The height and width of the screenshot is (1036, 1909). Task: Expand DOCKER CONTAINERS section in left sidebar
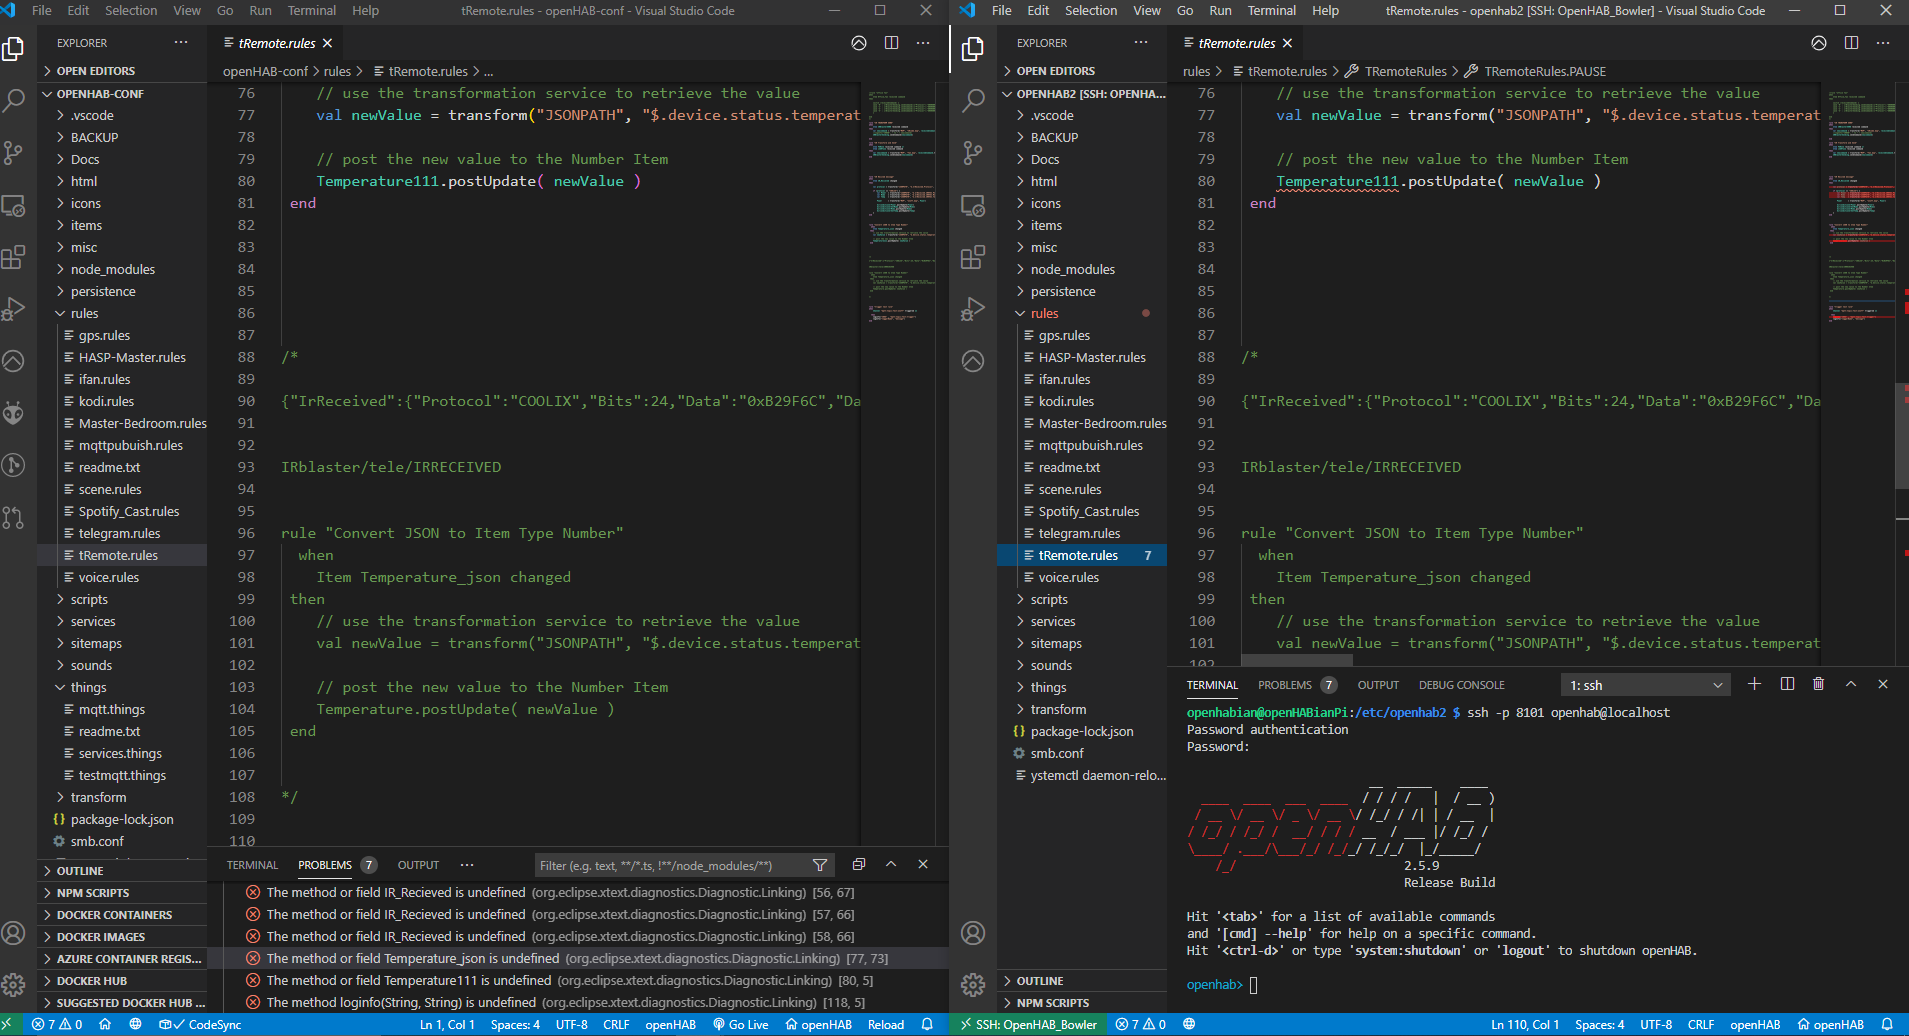114,915
